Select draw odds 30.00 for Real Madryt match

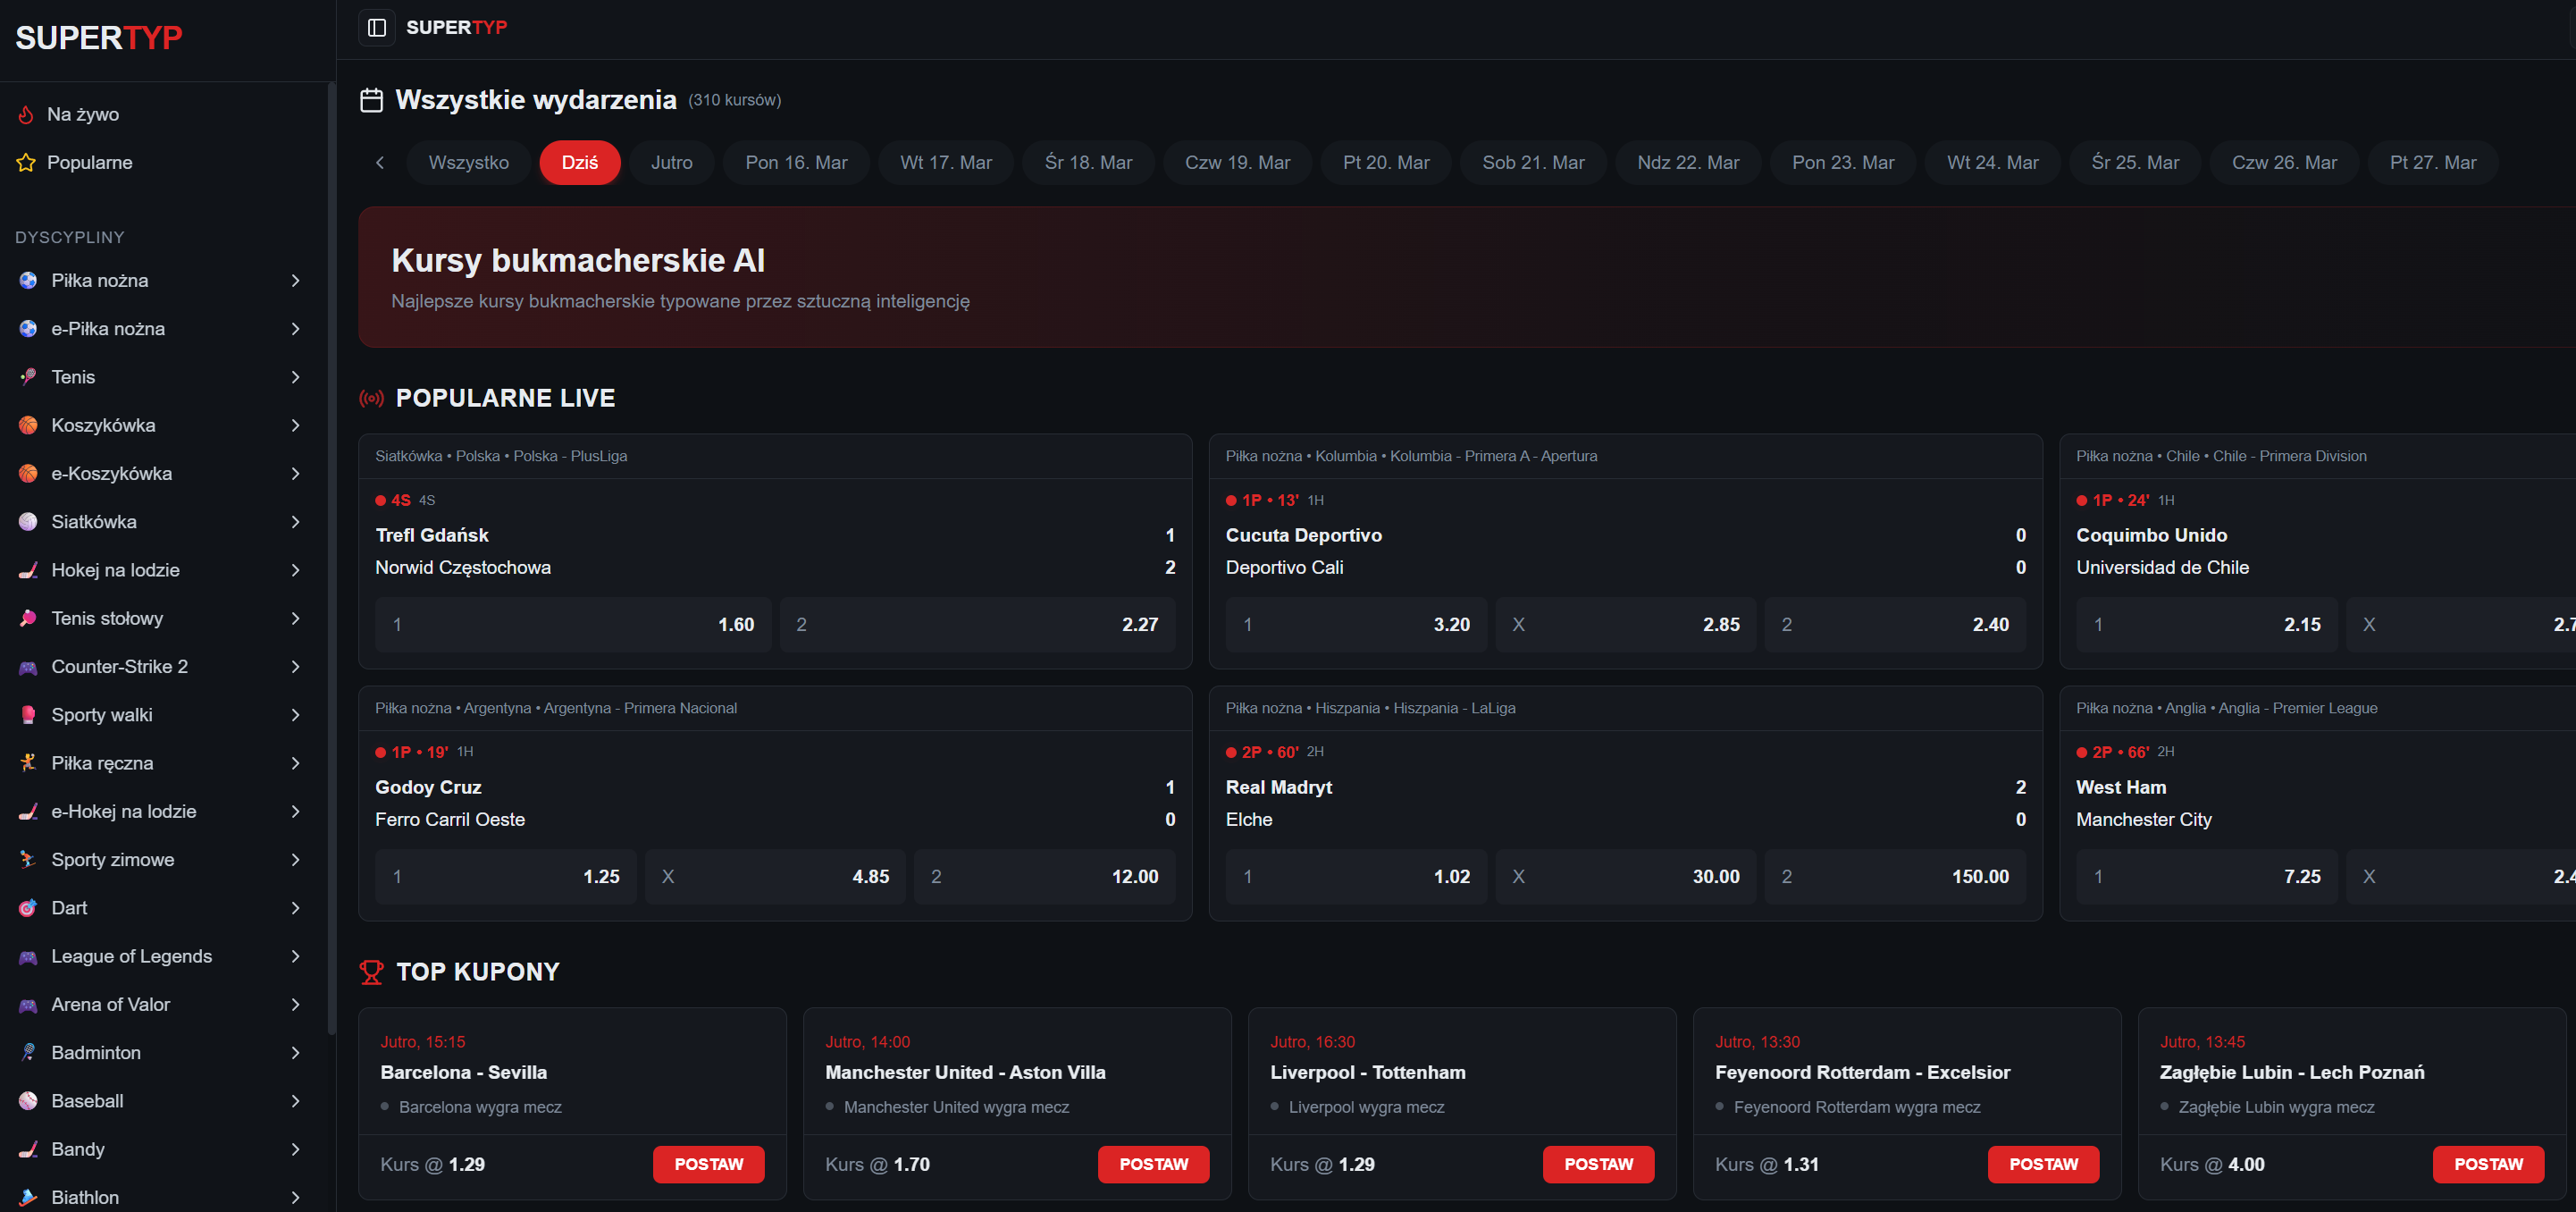point(1625,877)
